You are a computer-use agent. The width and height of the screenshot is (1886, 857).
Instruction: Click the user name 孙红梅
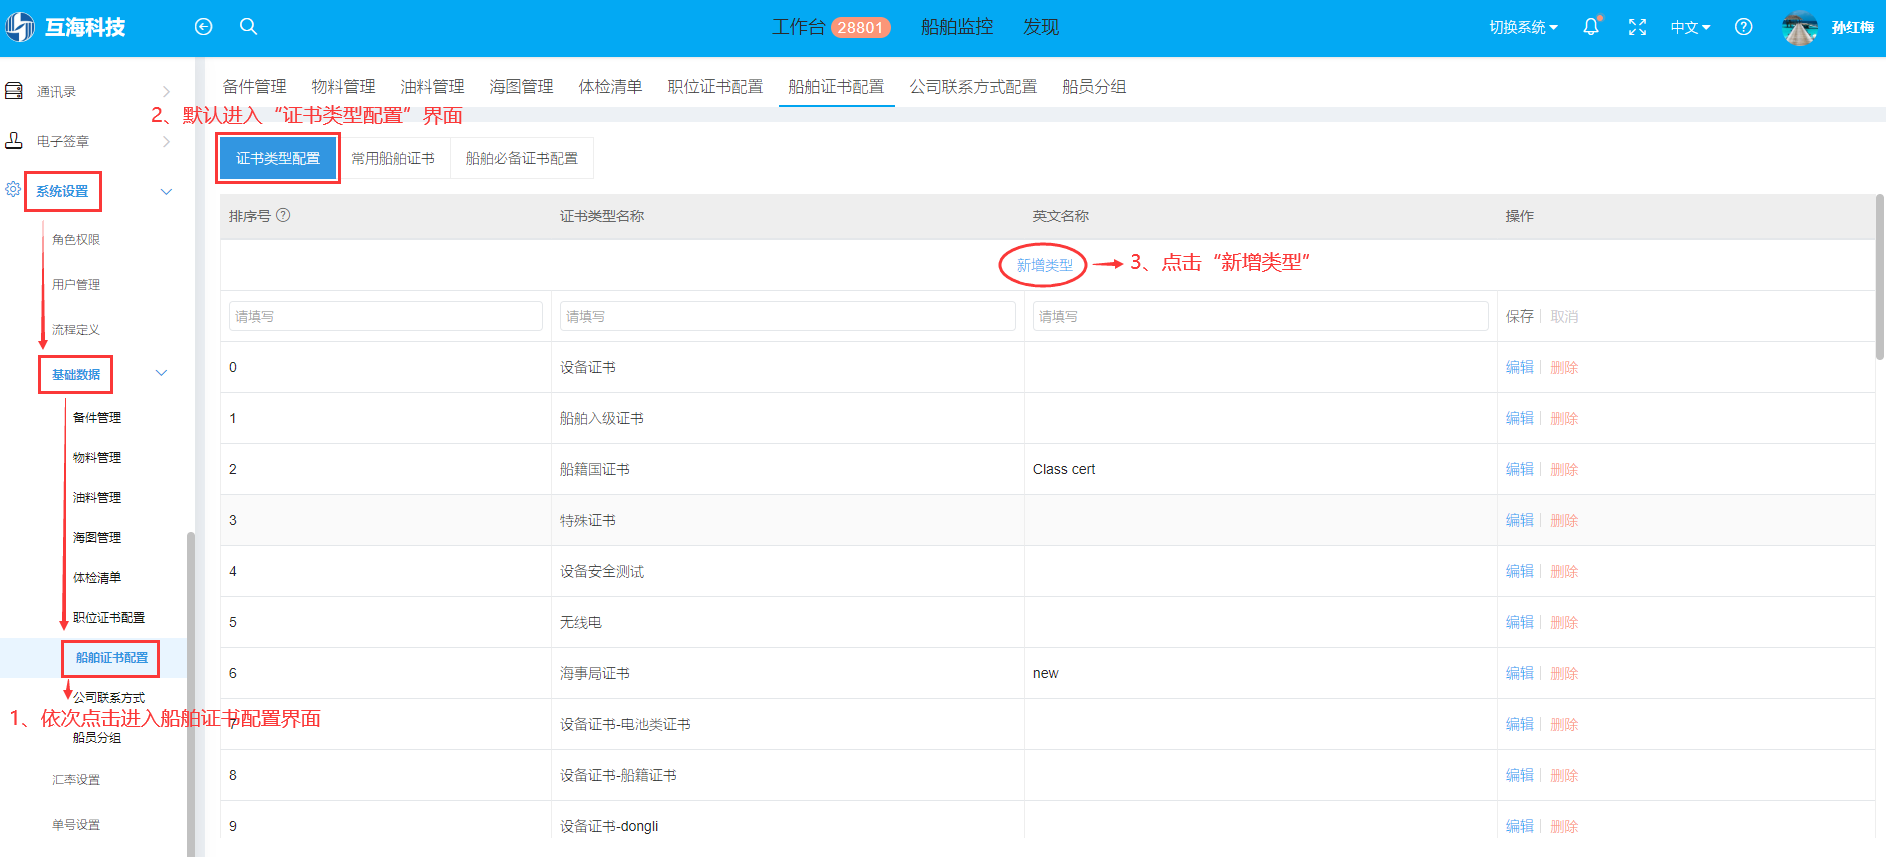pyautogui.click(x=1852, y=27)
